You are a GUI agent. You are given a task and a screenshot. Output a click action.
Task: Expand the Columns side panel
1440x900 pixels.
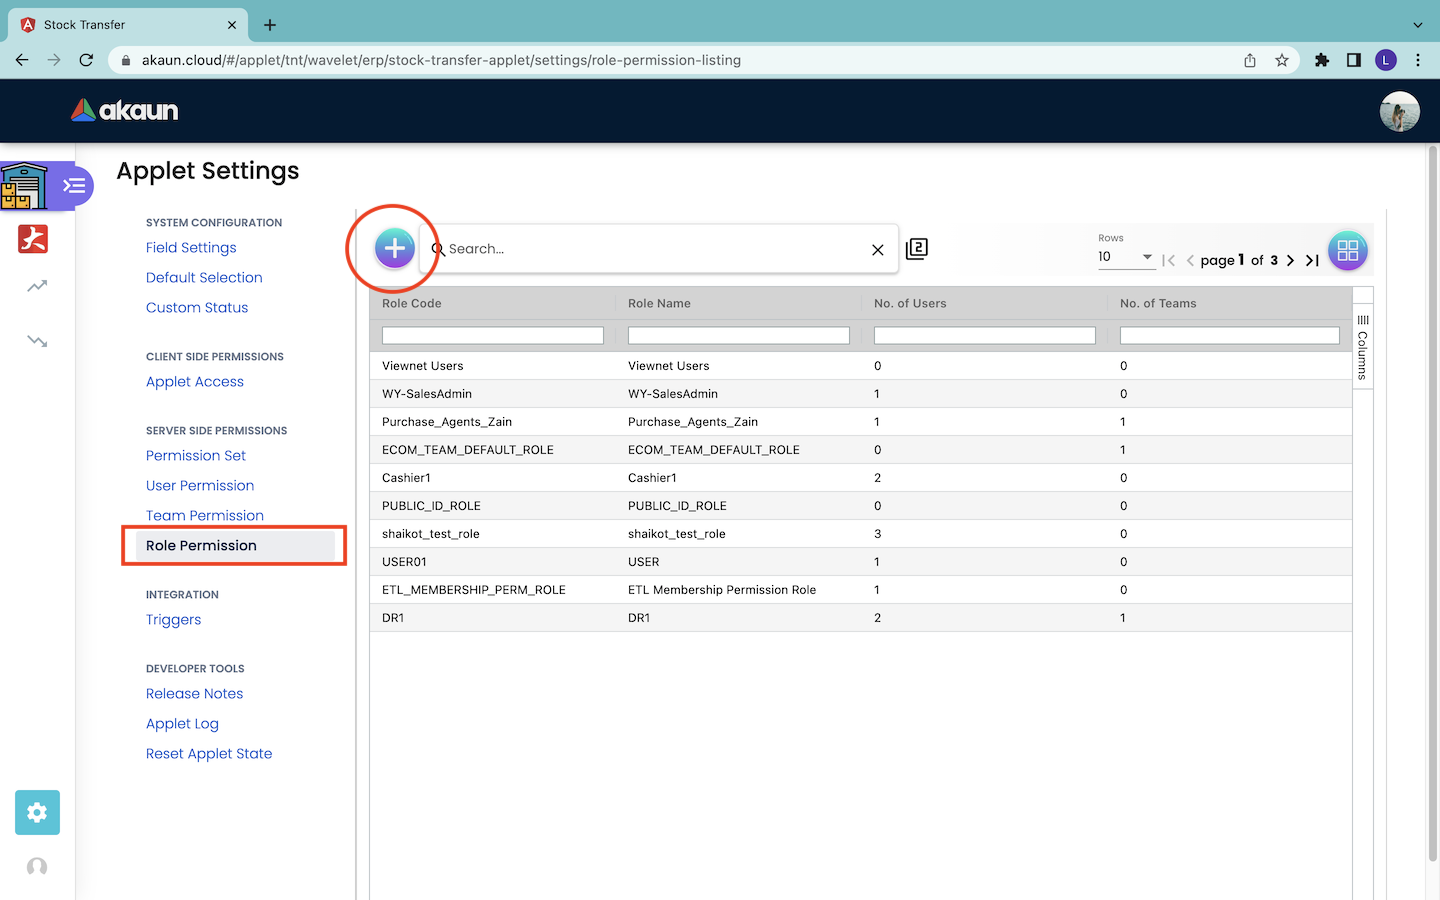pyautogui.click(x=1362, y=347)
